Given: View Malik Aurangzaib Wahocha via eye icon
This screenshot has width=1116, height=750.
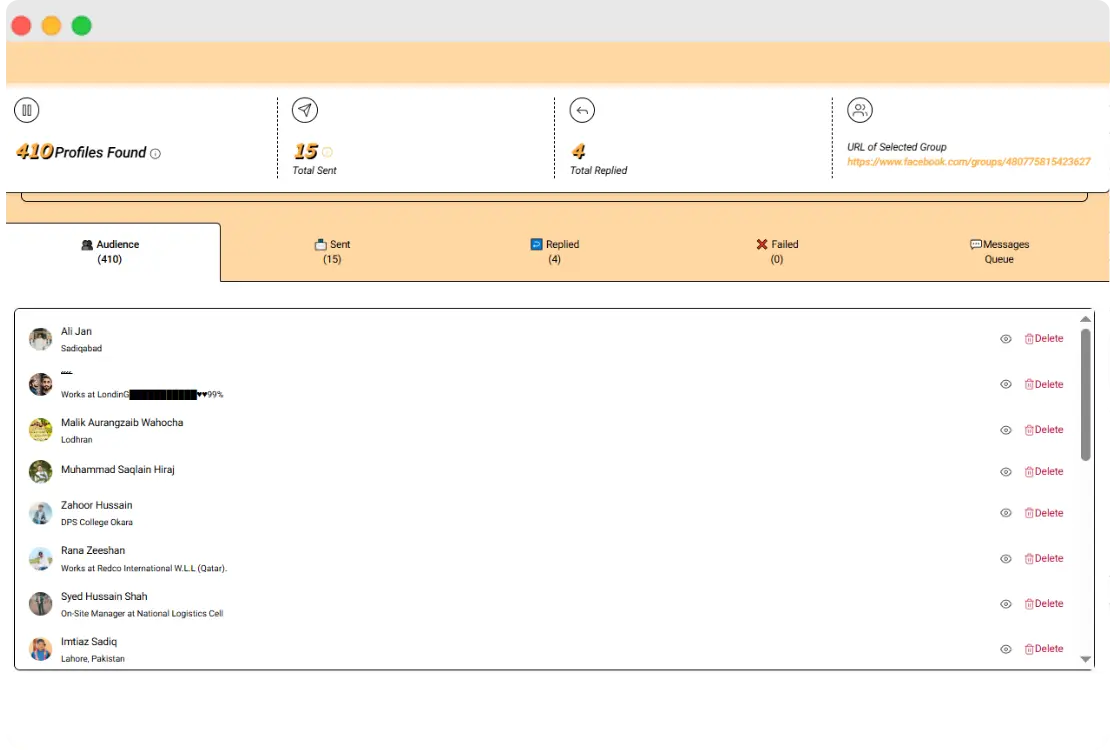Looking at the screenshot, I should pos(1006,431).
